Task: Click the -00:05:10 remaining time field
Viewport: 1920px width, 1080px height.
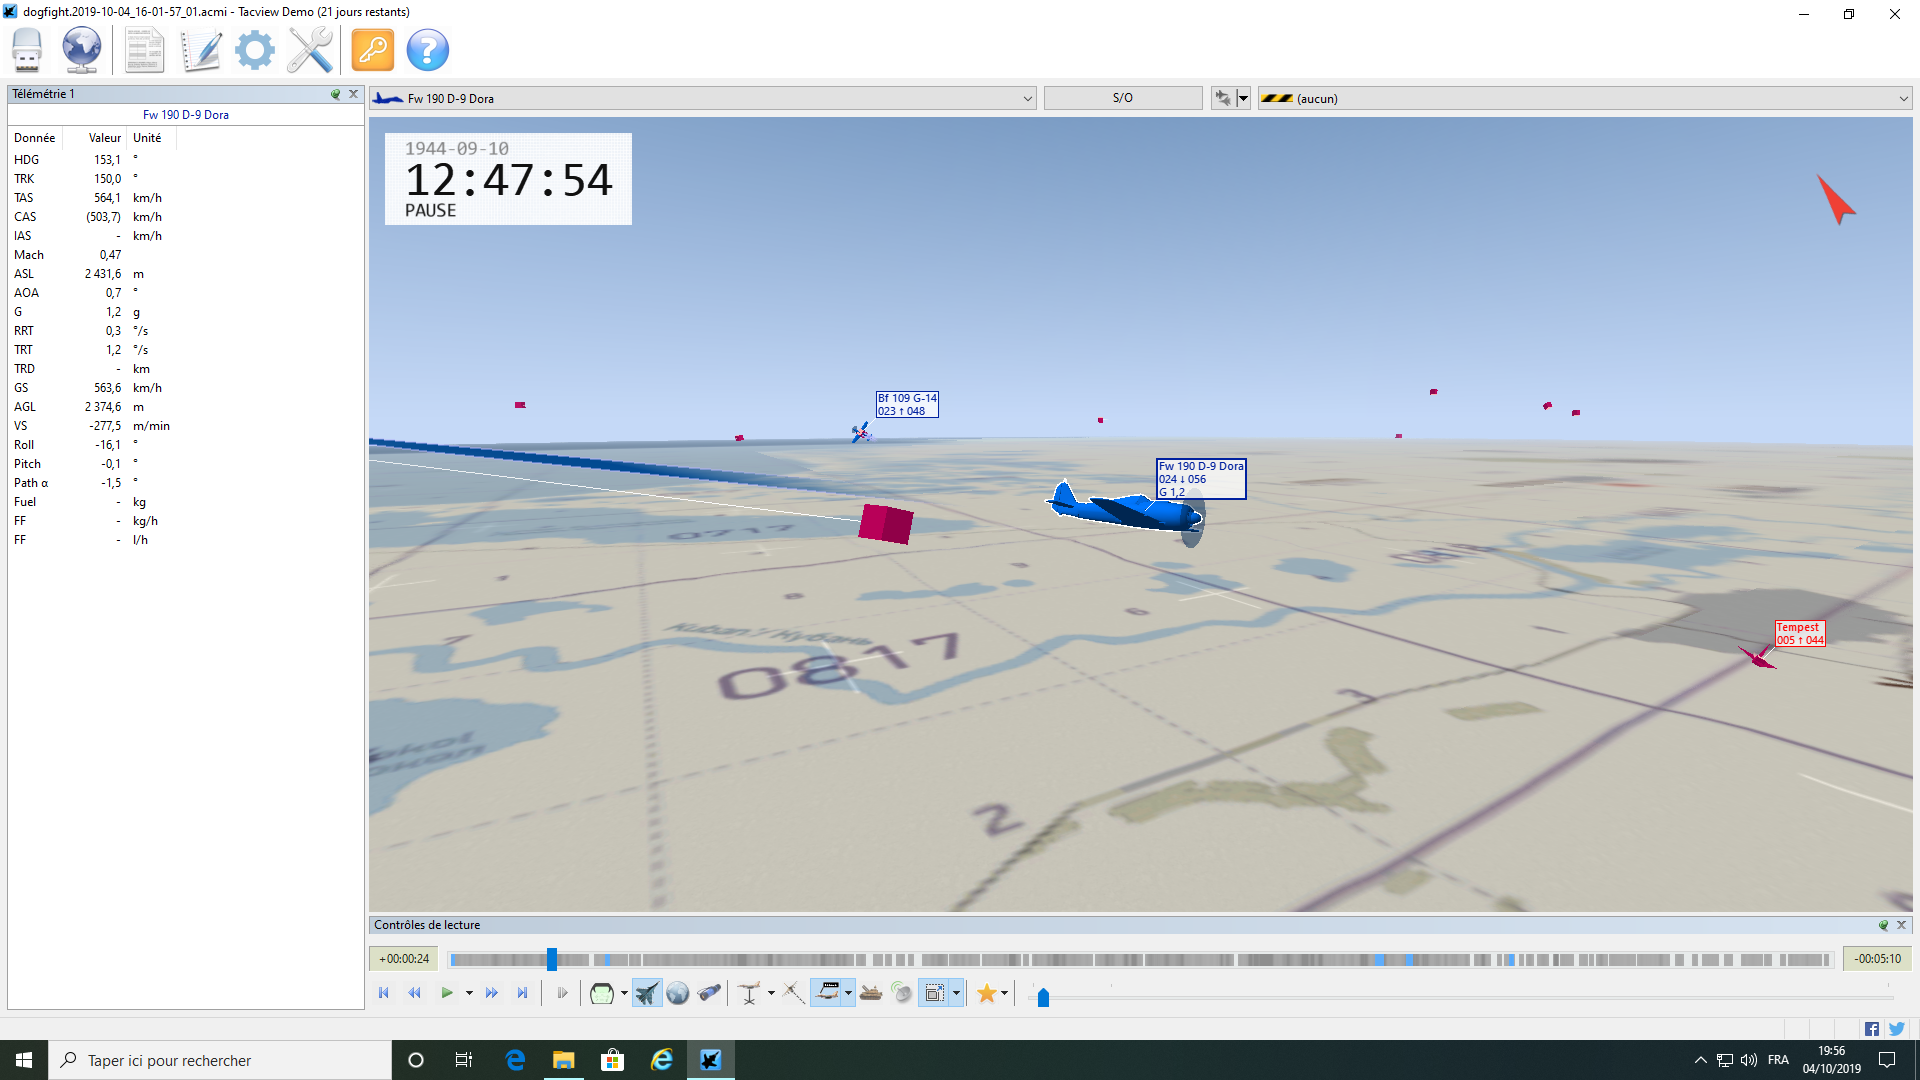Action: [1877, 959]
